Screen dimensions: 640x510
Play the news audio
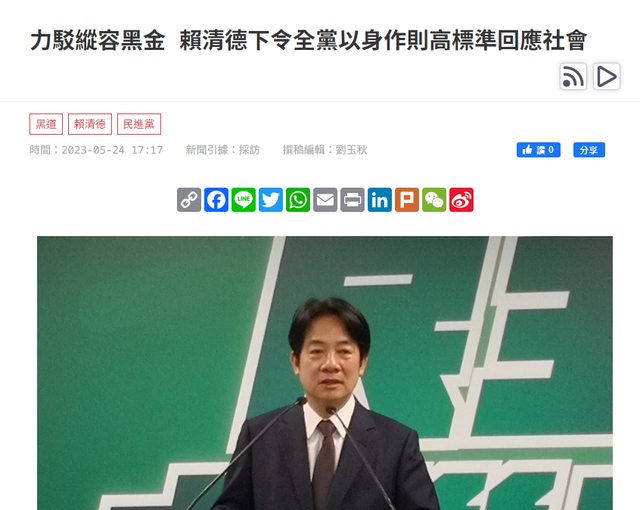pos(607,76)
